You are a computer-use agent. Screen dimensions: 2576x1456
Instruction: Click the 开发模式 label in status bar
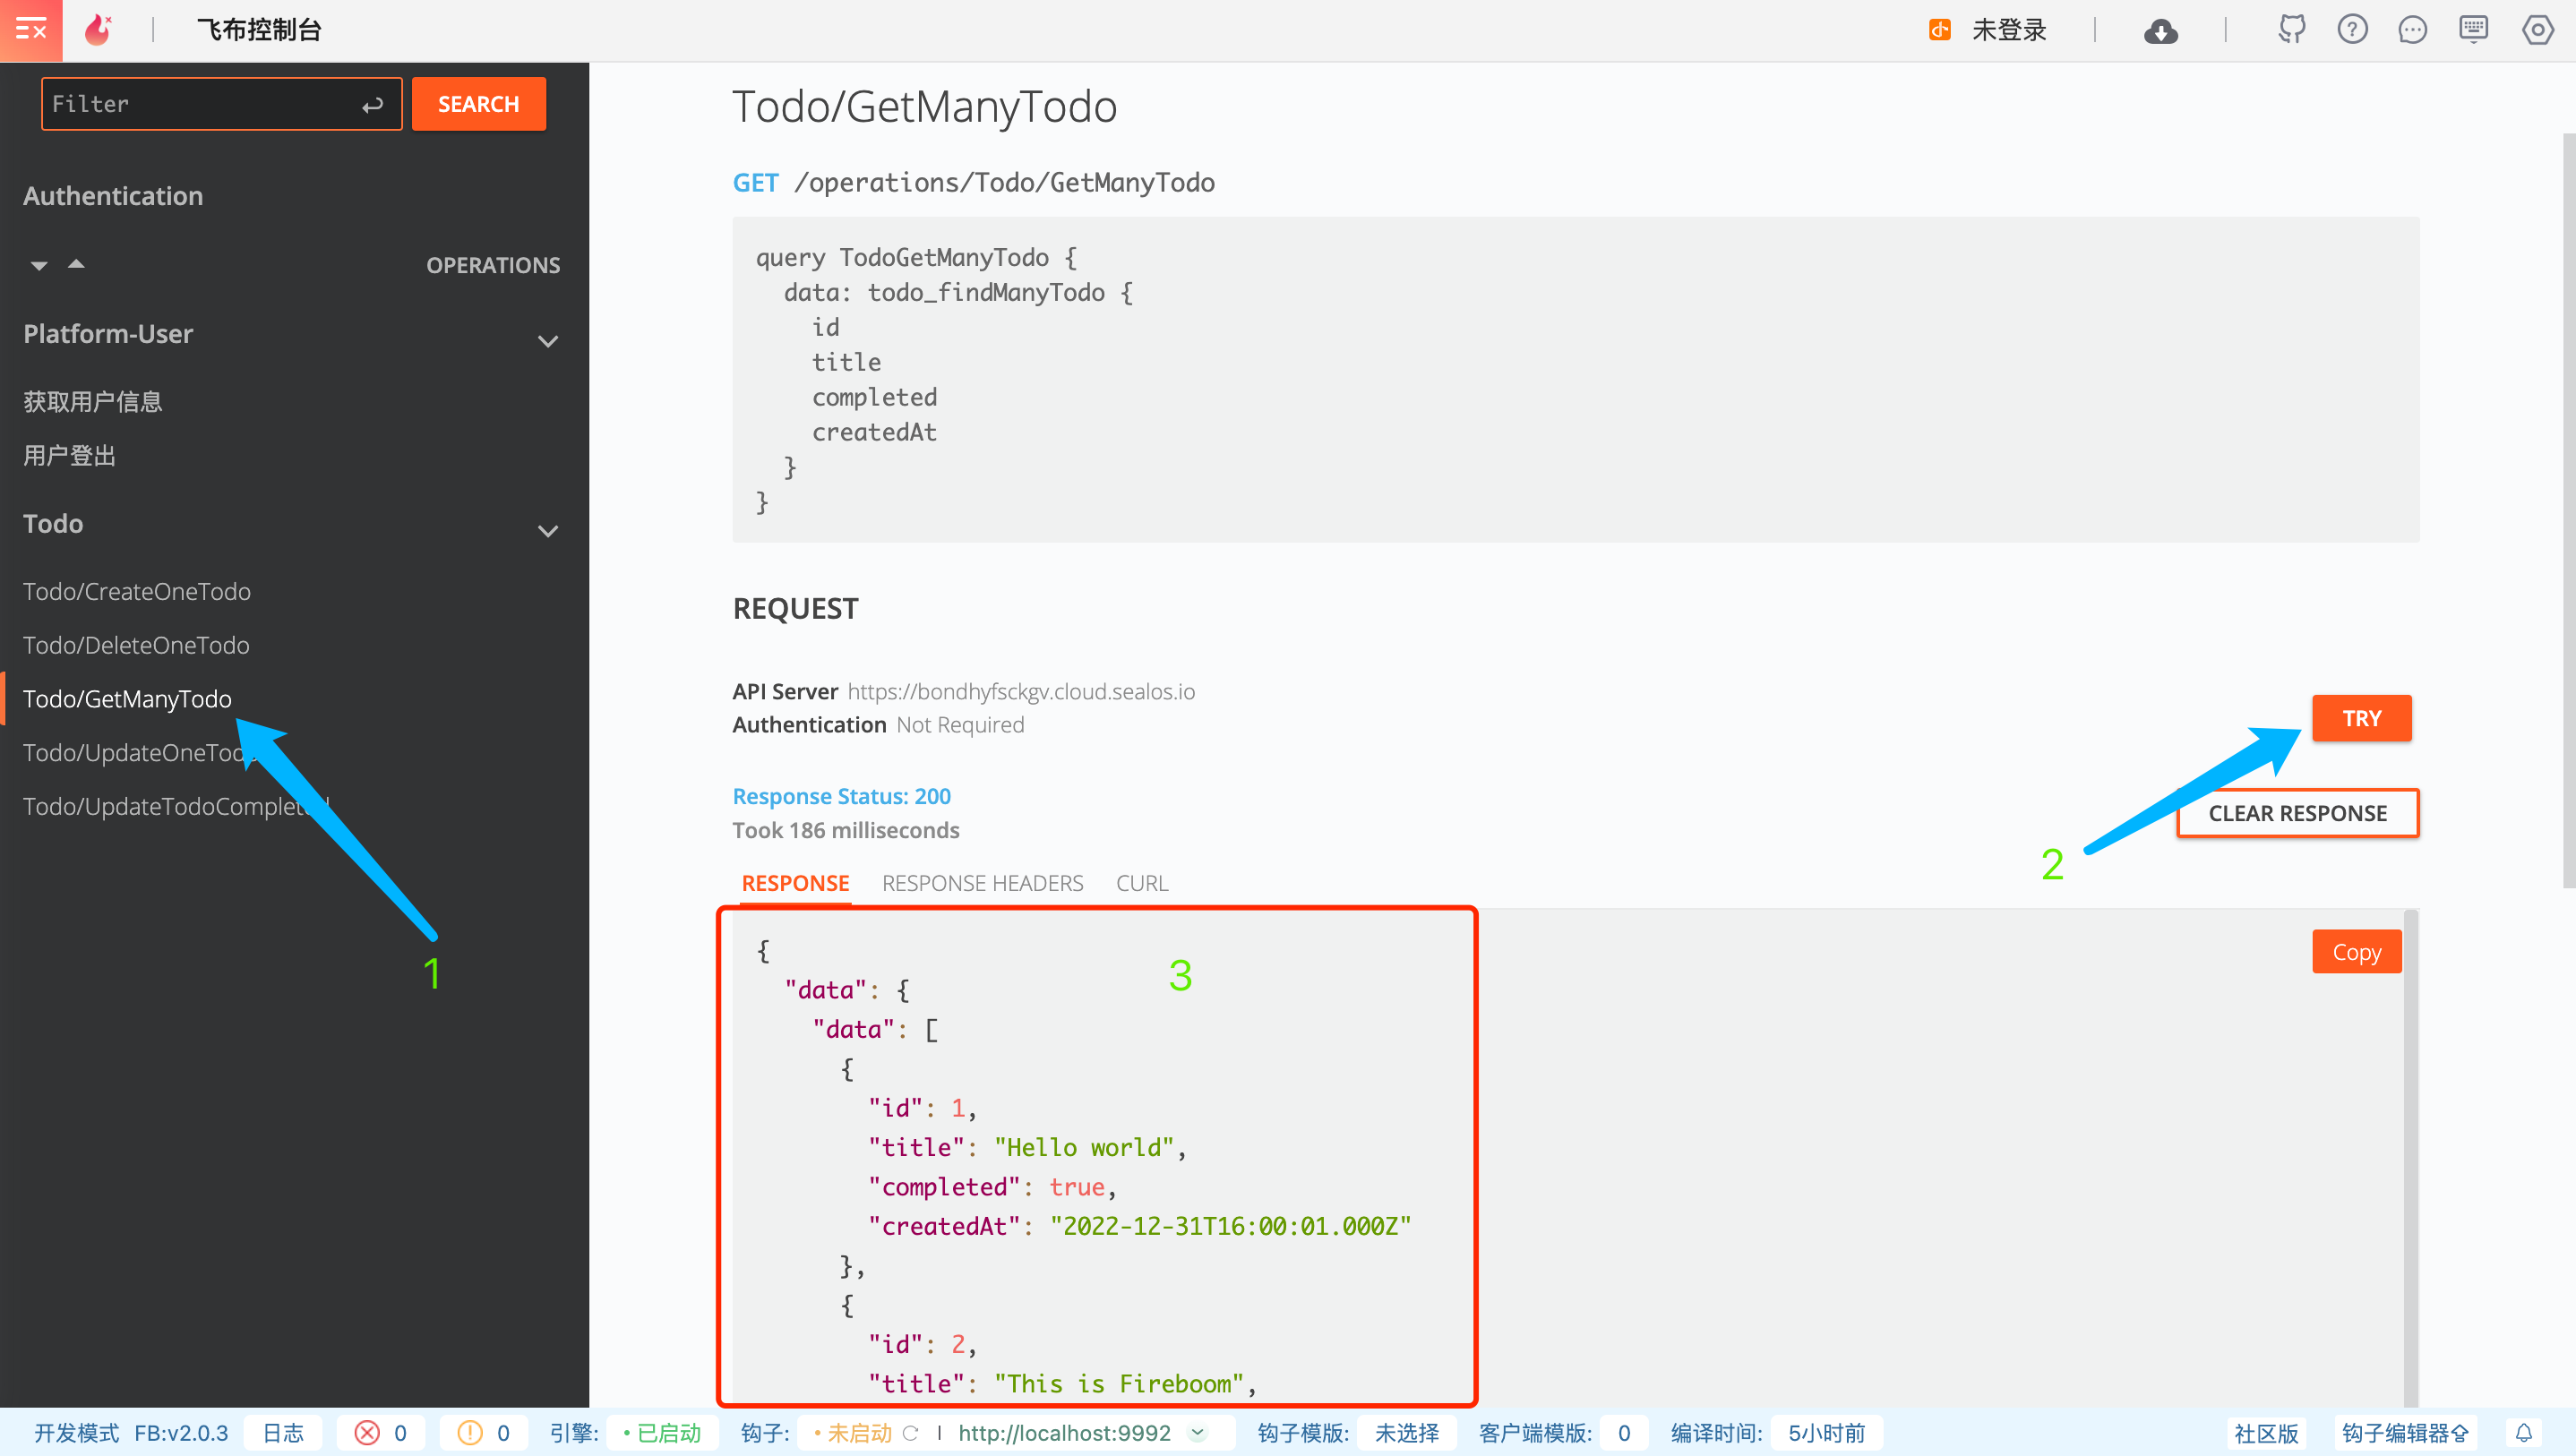76,1433
